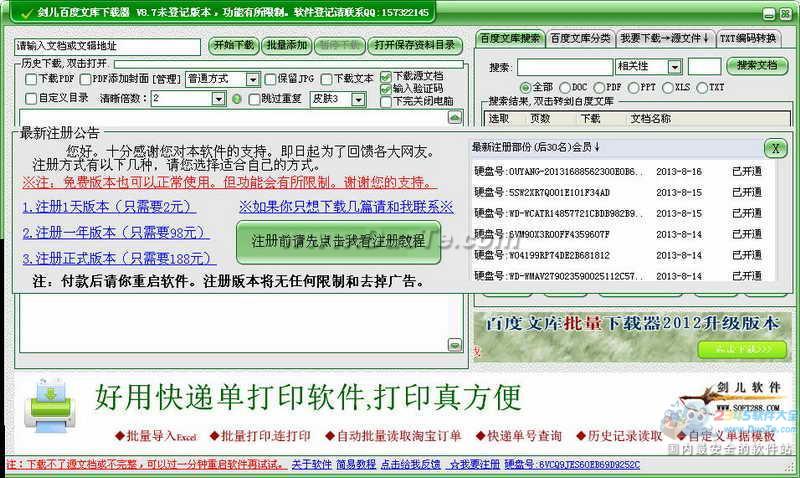Click the title bar checkmark icon
Image resolution: width=800 pixels, height=478 pixels.
coord(24,13)
